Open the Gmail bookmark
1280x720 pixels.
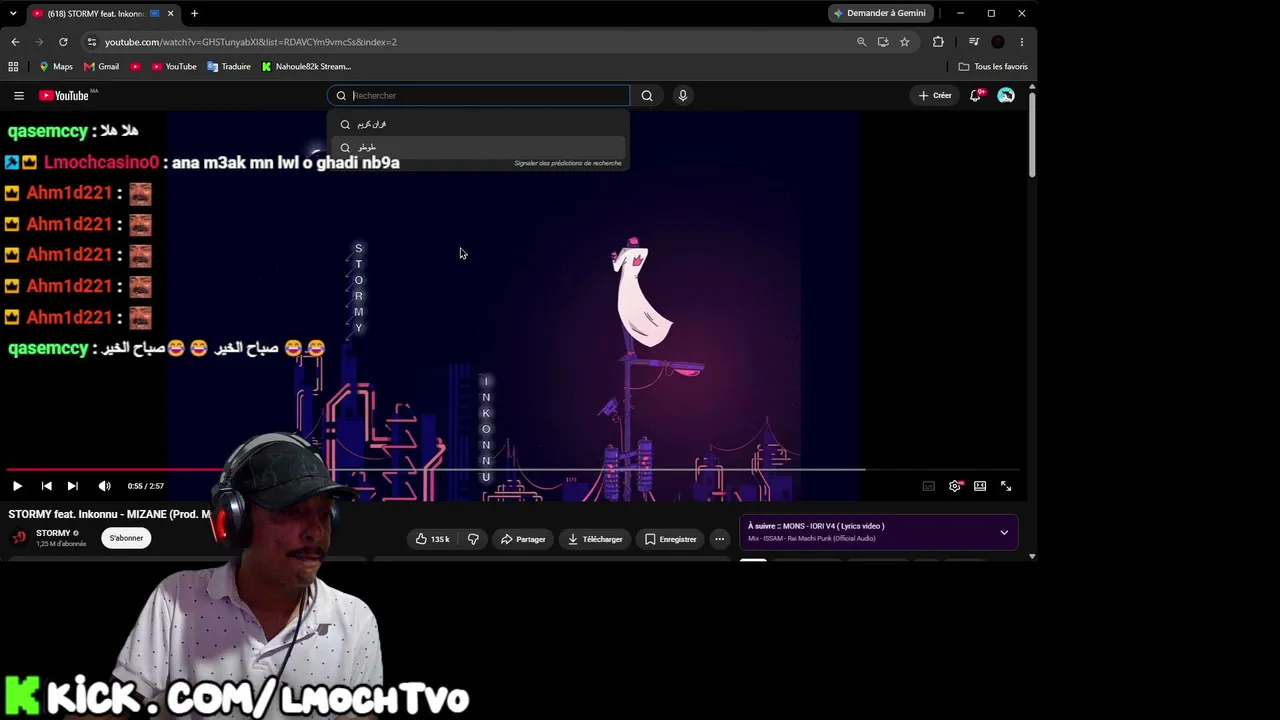102,67
